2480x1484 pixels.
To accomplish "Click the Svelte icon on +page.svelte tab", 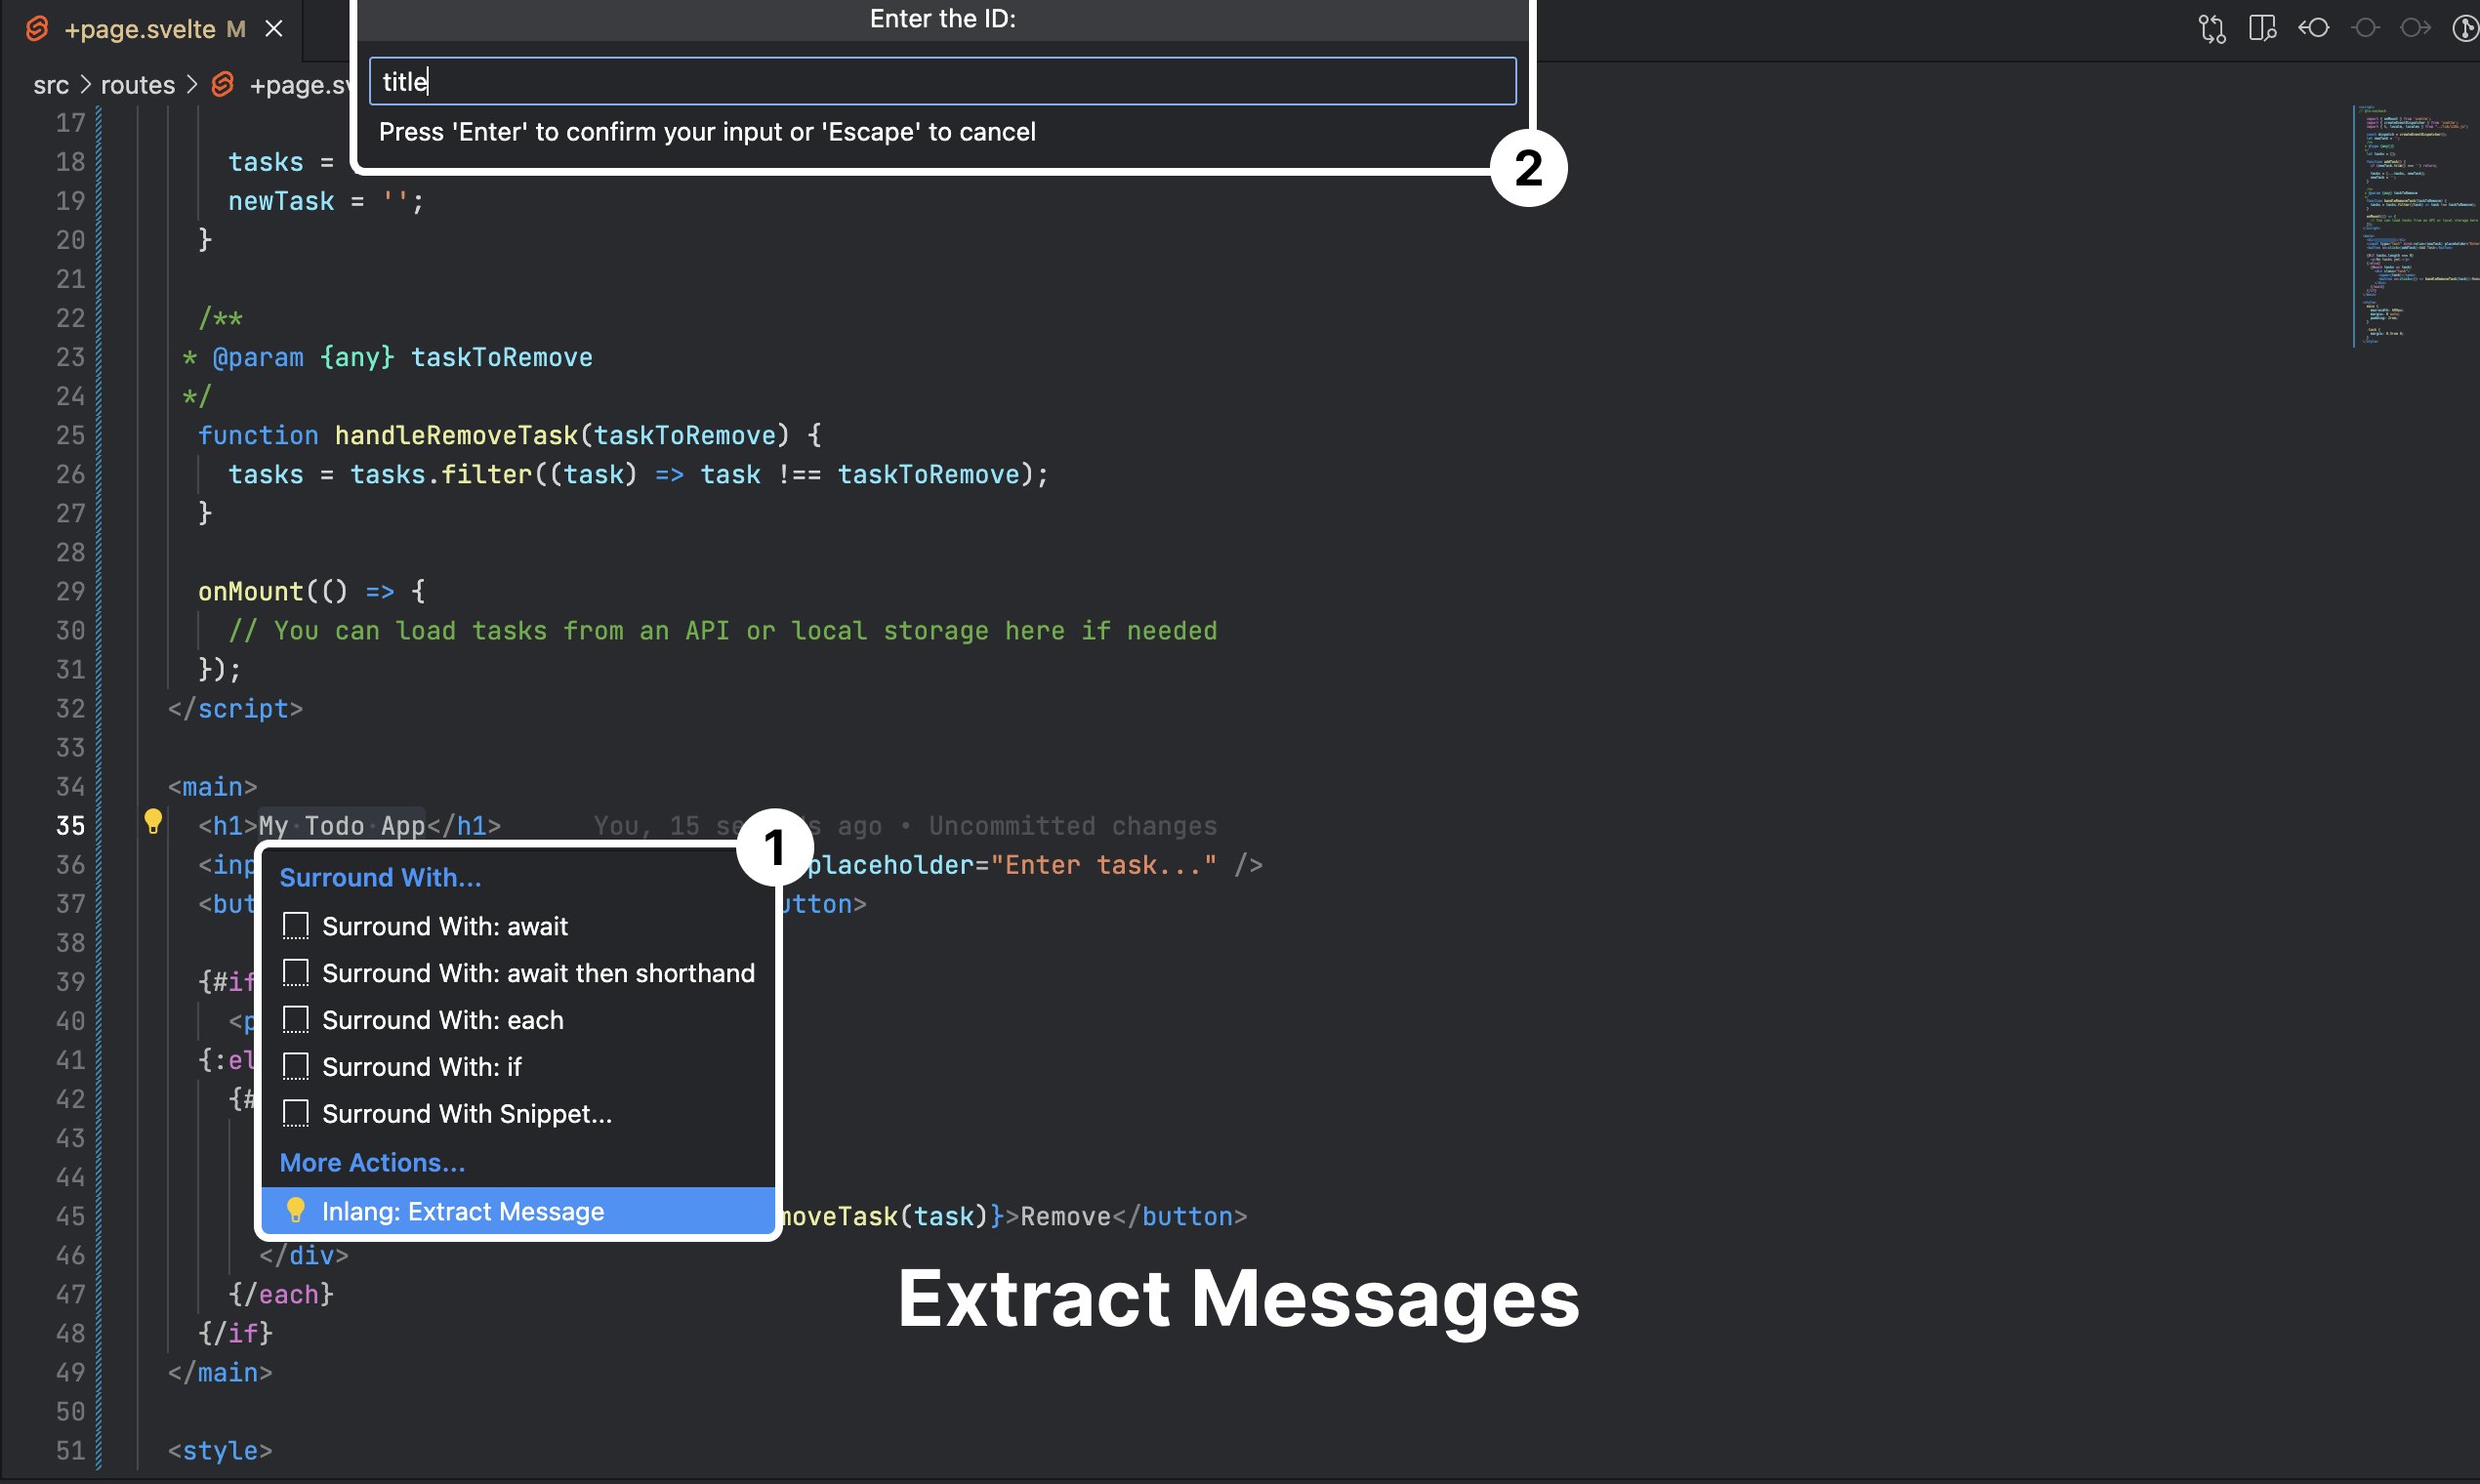I will tap(37, 29).
